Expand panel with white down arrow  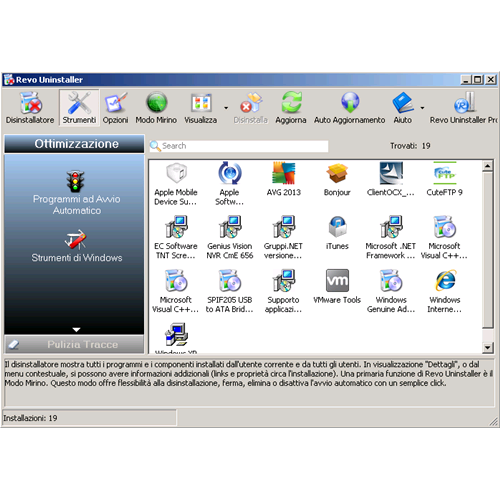(76, 330)
